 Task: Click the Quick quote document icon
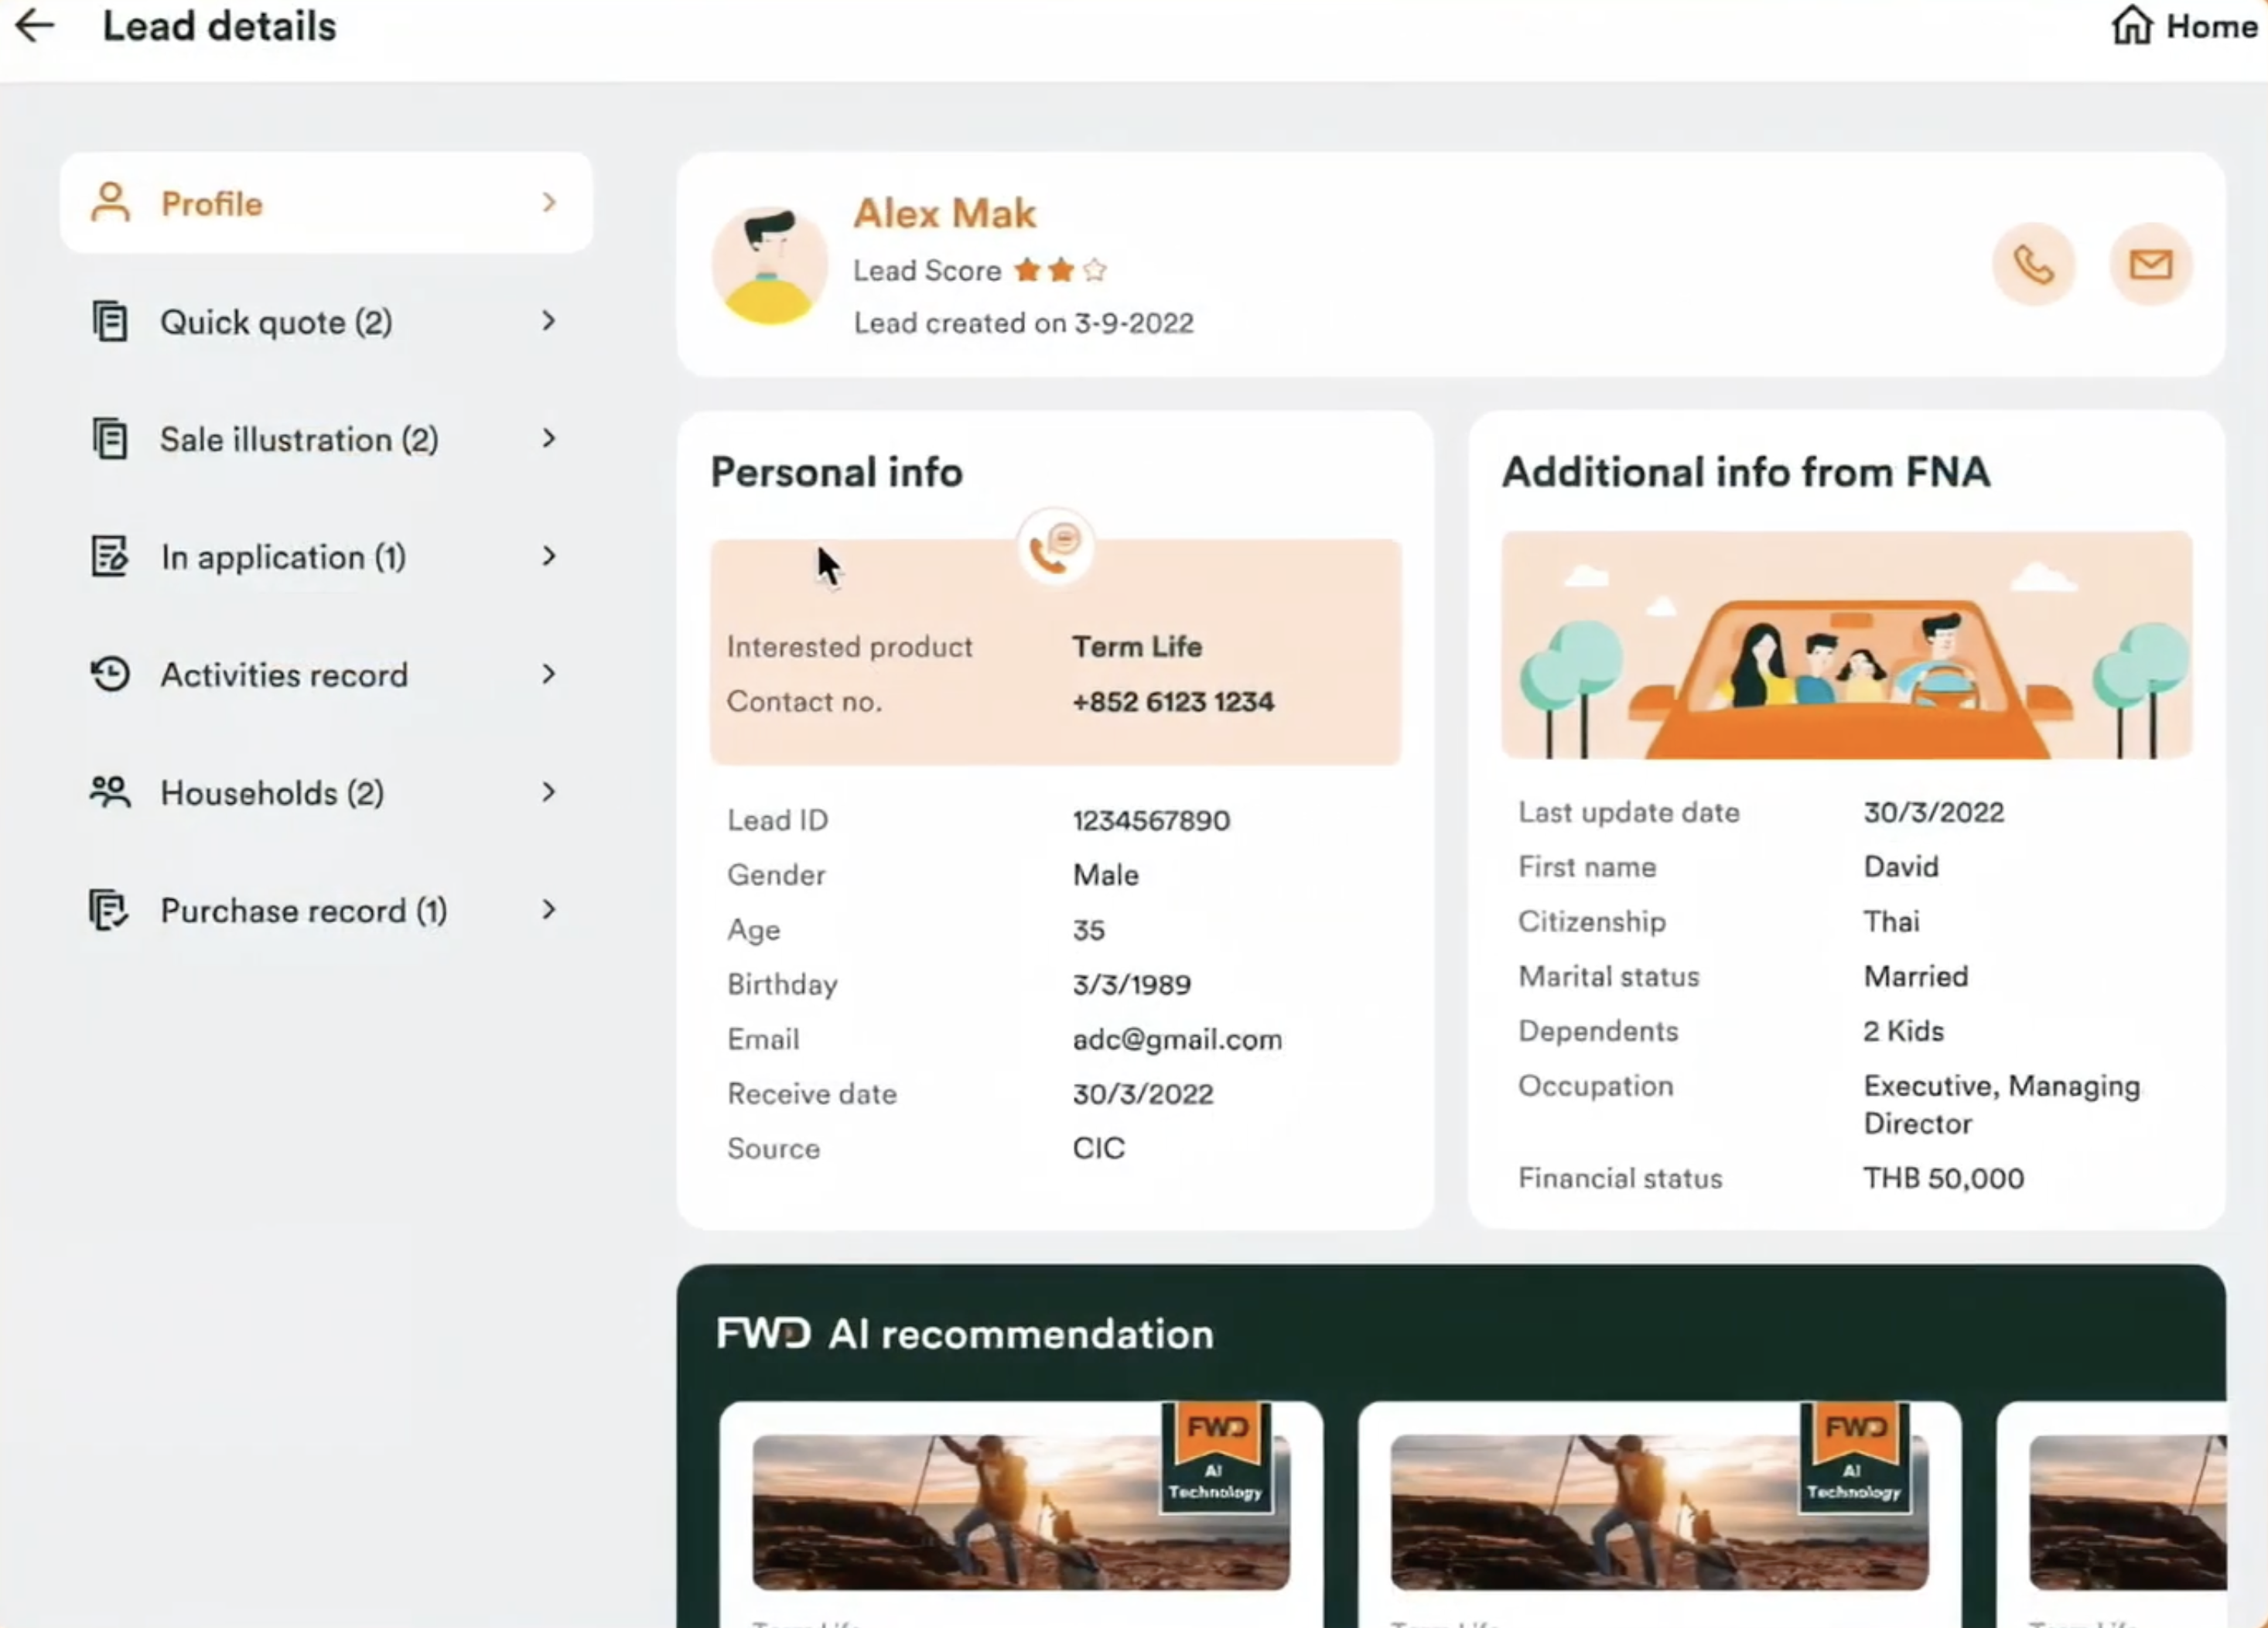coord(110,322)
